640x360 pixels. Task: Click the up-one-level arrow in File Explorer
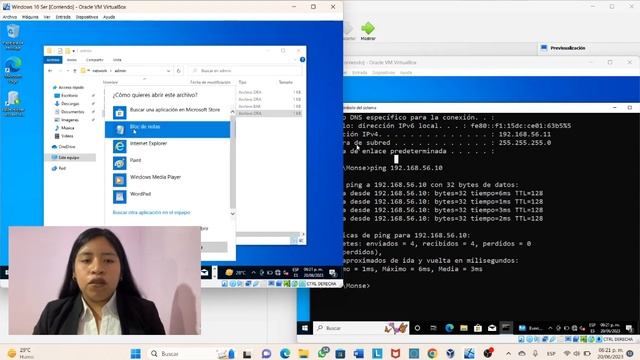(x=75, y=71)
